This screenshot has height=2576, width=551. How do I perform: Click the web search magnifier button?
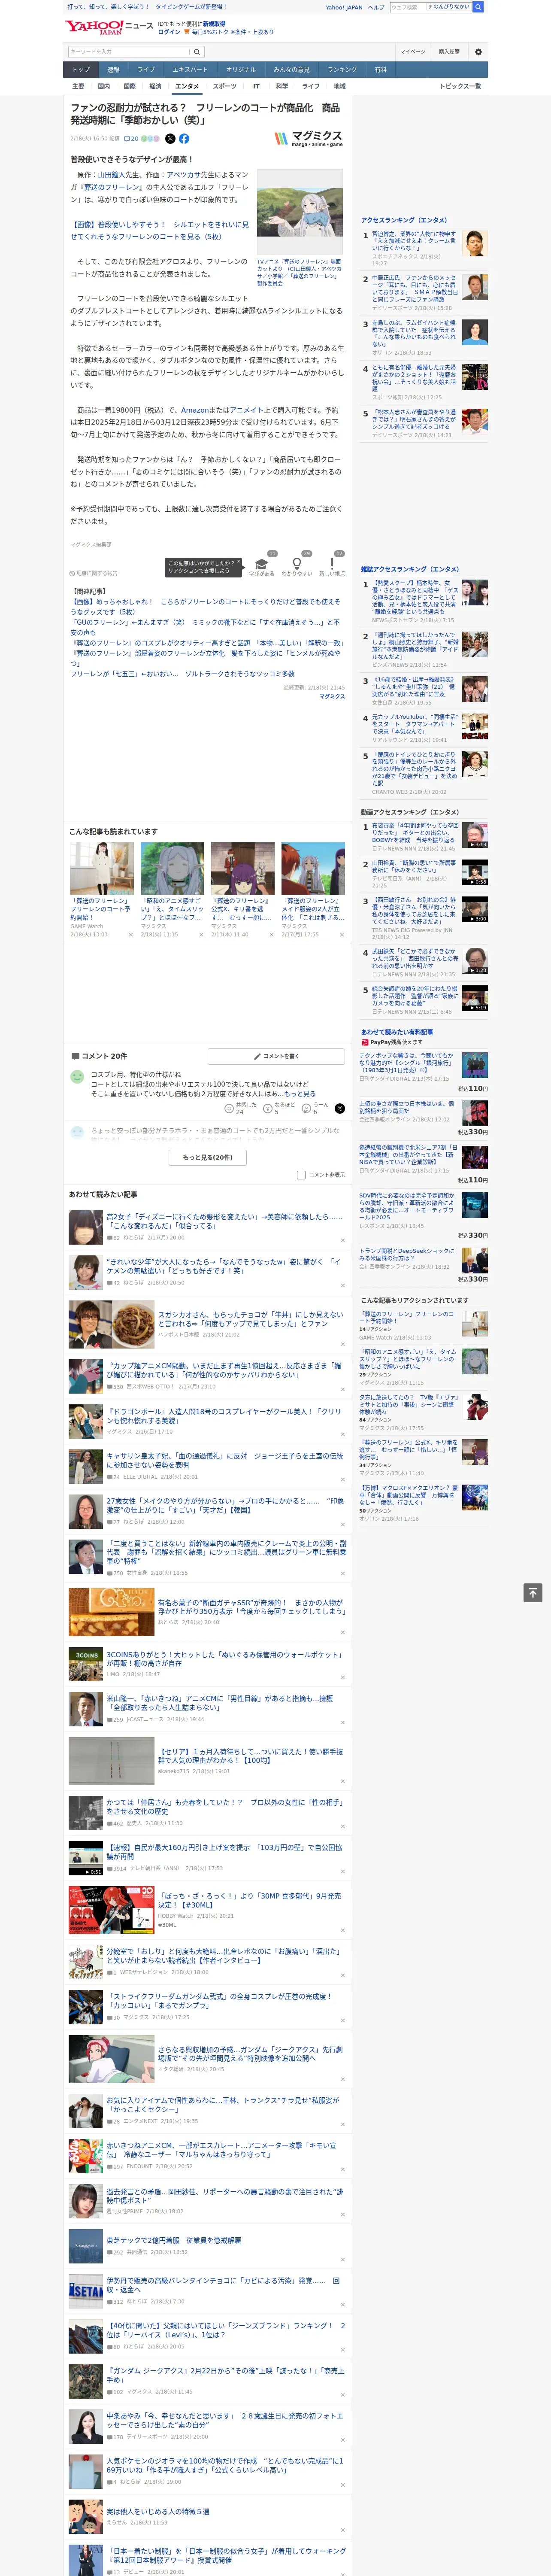click(478, 7)
